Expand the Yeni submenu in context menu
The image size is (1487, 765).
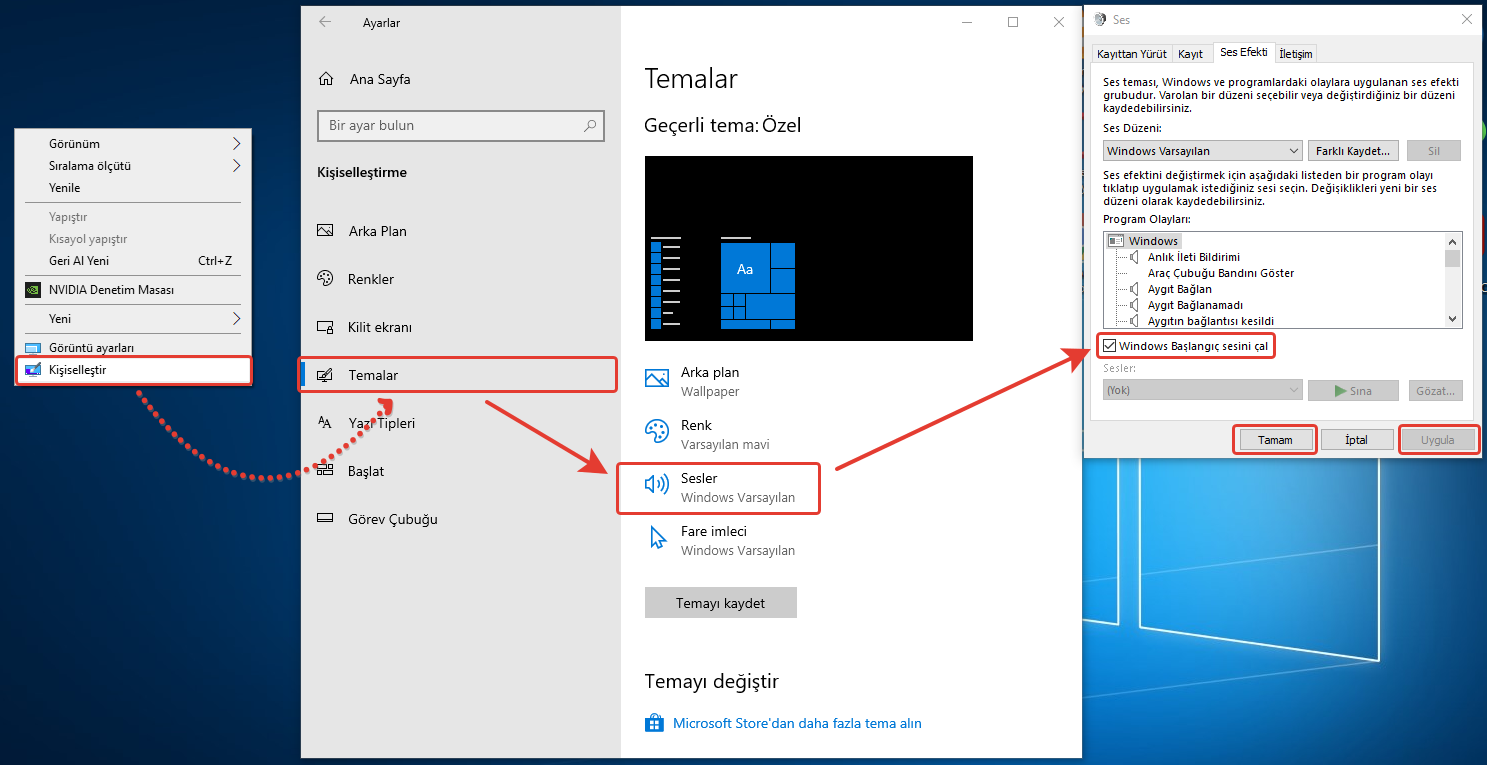pyautogui.click(x=237, y=319)
